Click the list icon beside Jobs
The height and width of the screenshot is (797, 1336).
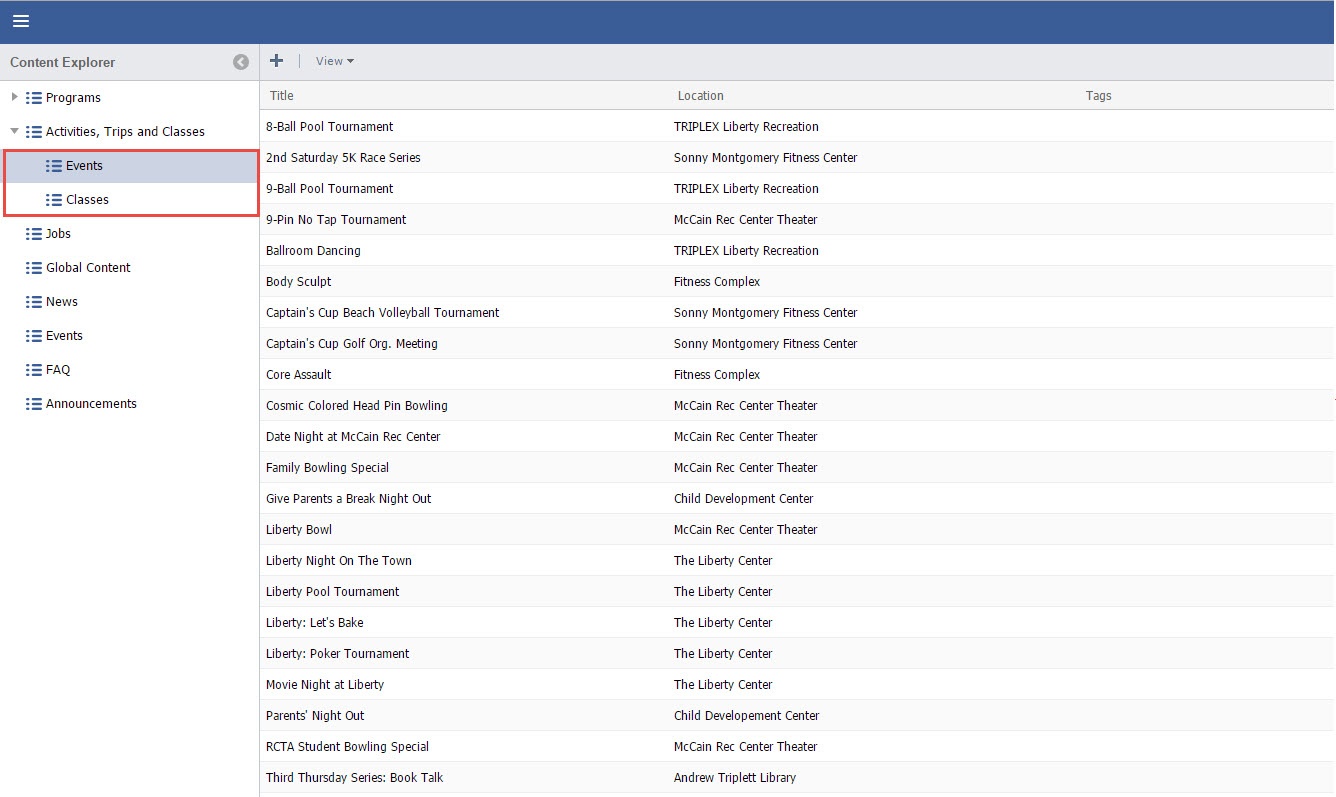[x=34, y=234]
